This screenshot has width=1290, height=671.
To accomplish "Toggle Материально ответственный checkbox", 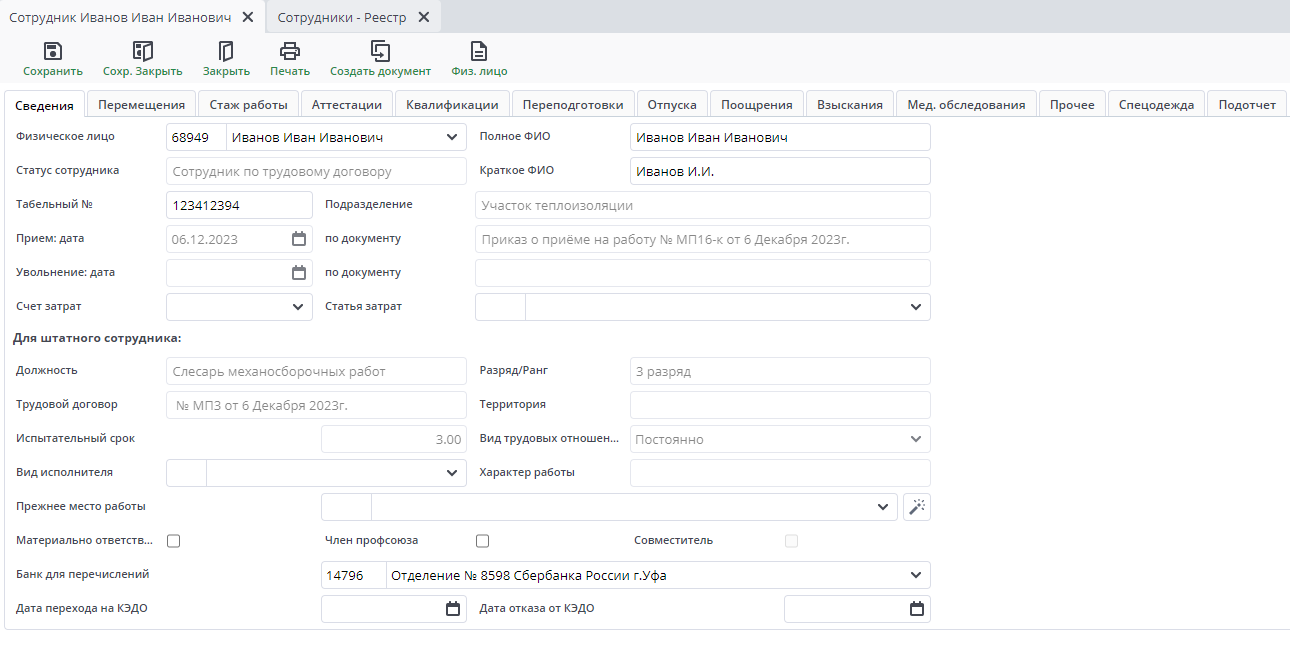I will tap(174, 541).
